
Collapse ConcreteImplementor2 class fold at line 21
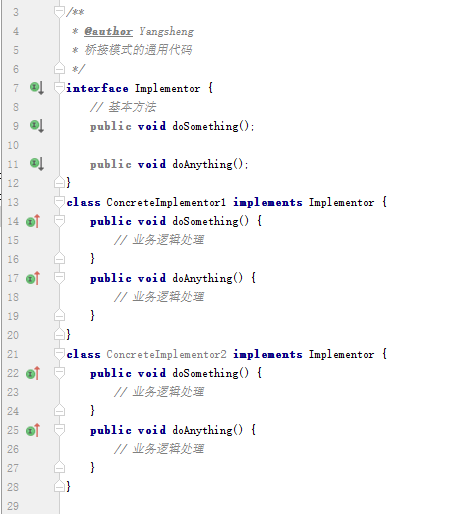click(59, 354)
